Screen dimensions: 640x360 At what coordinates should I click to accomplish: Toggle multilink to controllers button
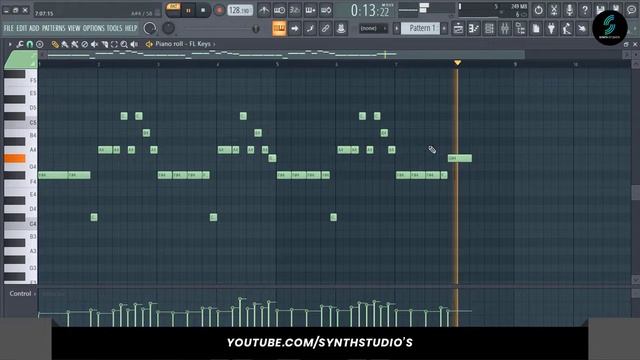click(341, 29)
